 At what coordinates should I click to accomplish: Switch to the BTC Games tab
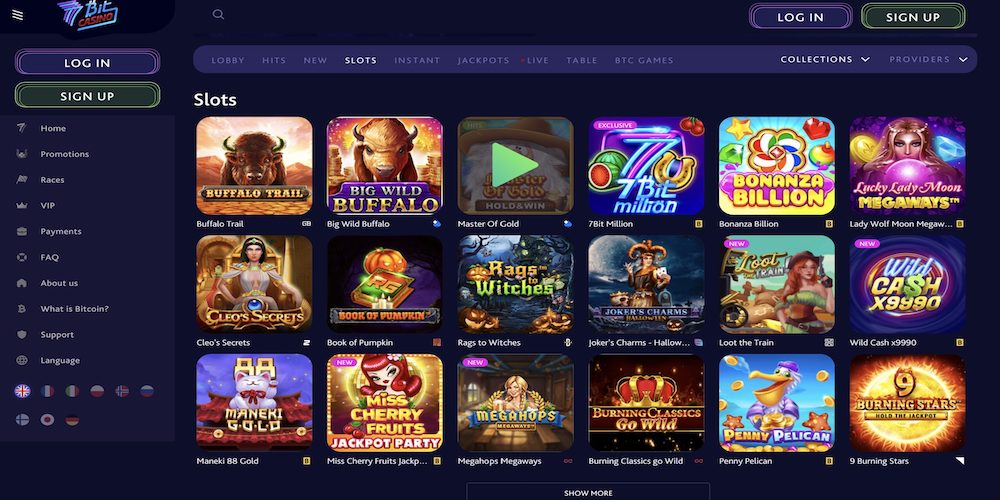(x=644, y=61)
